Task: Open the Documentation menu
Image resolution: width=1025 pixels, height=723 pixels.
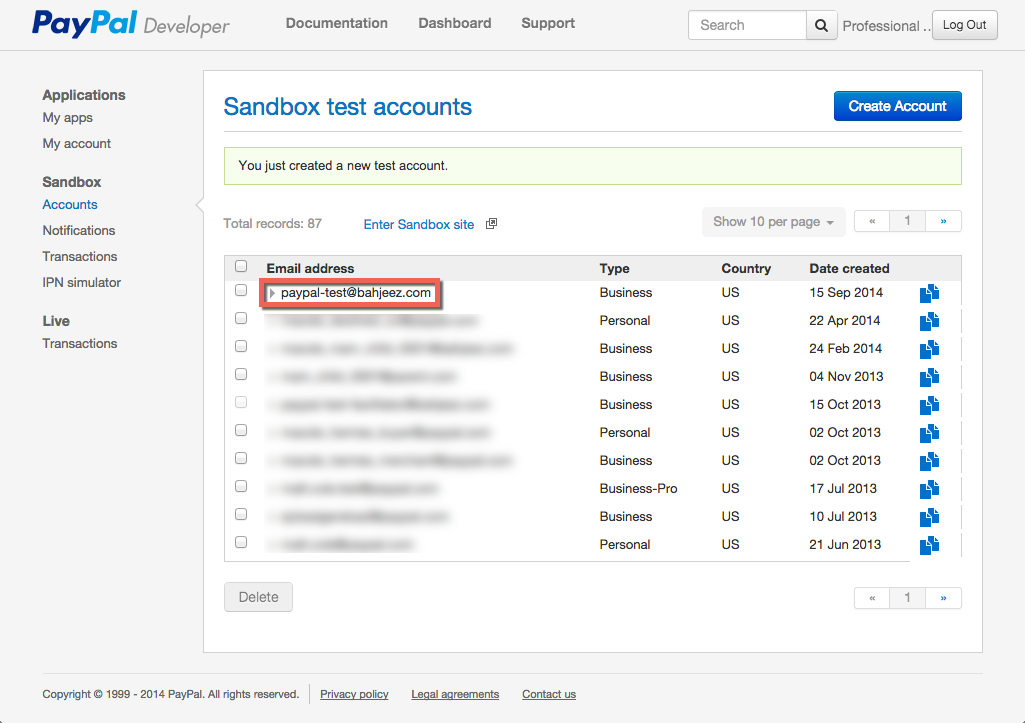Action: (x=337, y=23)
